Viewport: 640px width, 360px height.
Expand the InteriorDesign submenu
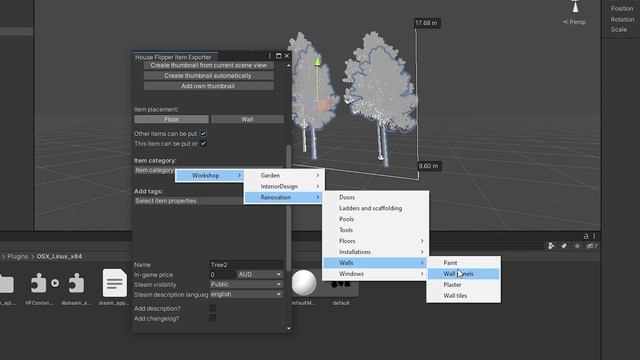click(284, 187)
